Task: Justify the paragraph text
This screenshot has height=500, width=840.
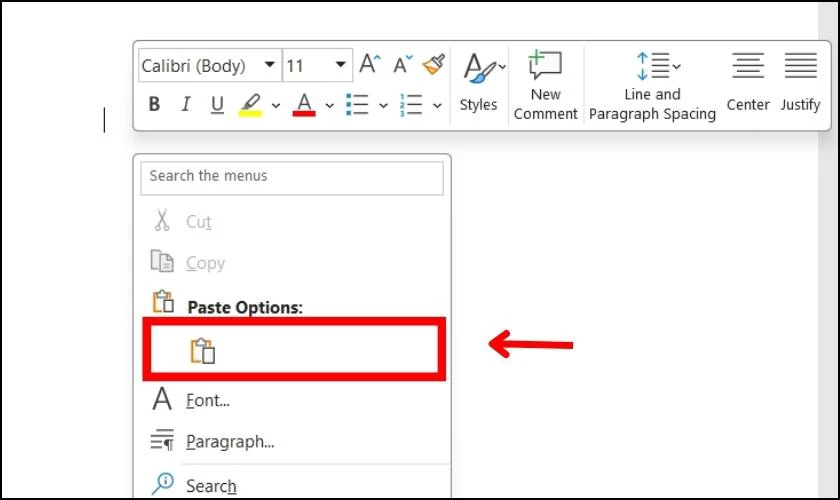Action: tap(800, 81)
